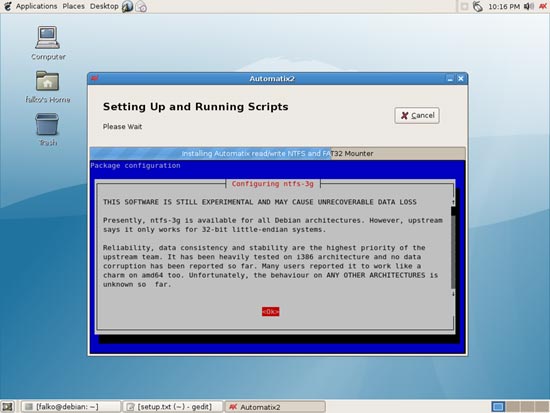Cancel the Automatix2 script run
Viewport: 550px width, 413px height.
click(417, 115)
